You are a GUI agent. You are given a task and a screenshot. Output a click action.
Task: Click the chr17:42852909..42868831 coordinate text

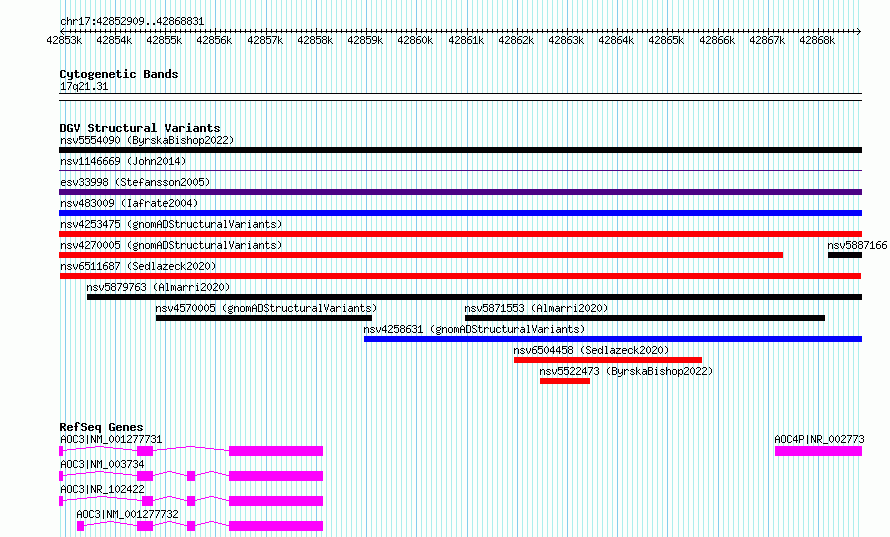pyautogui.click(x=132, y=21)
